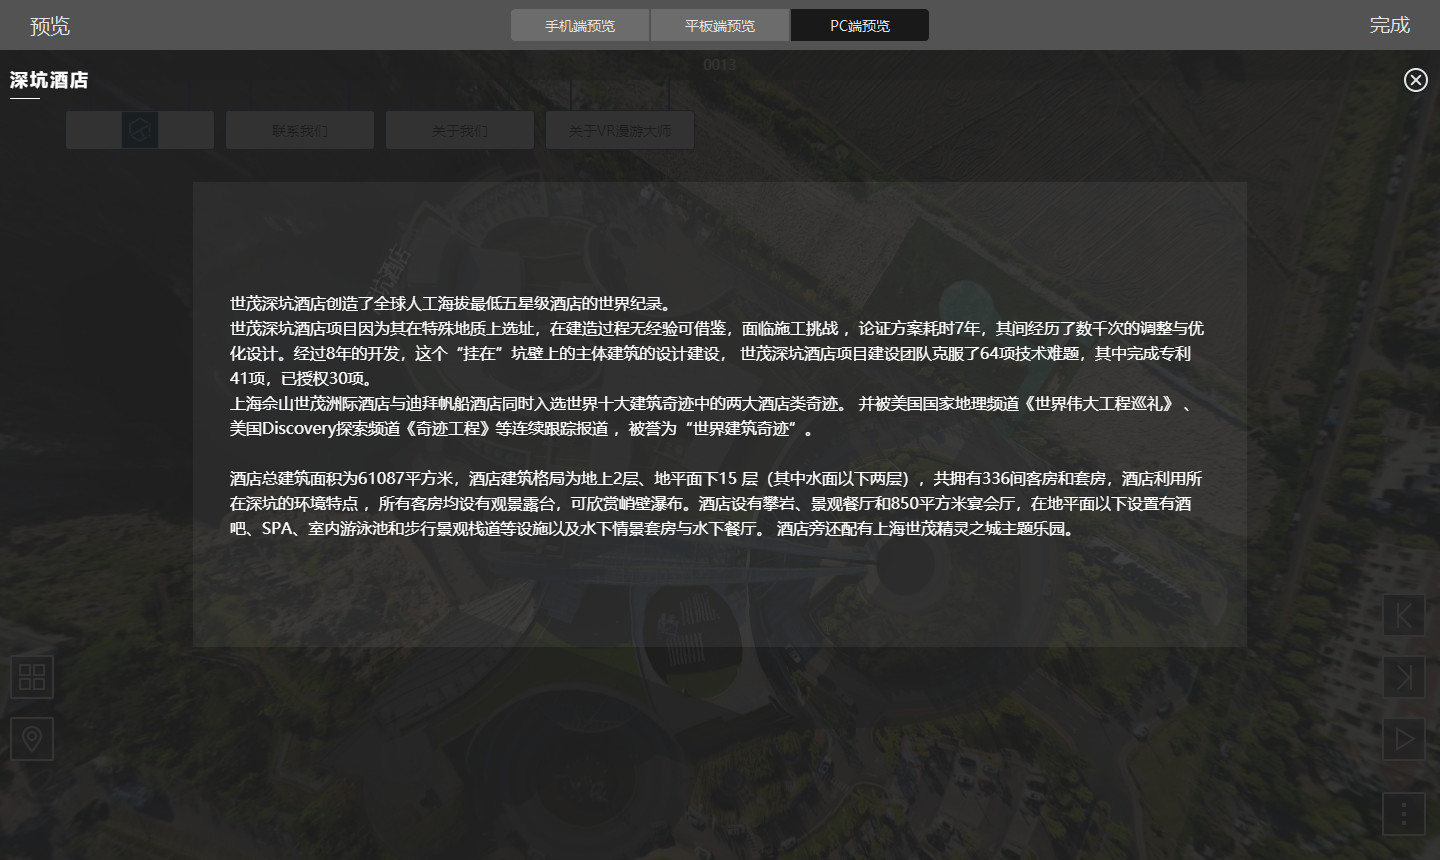Close the 深坑酒店 info overlay
Image resolution: width=1440 pixels, height=860 pixels.
[1415, 80]
